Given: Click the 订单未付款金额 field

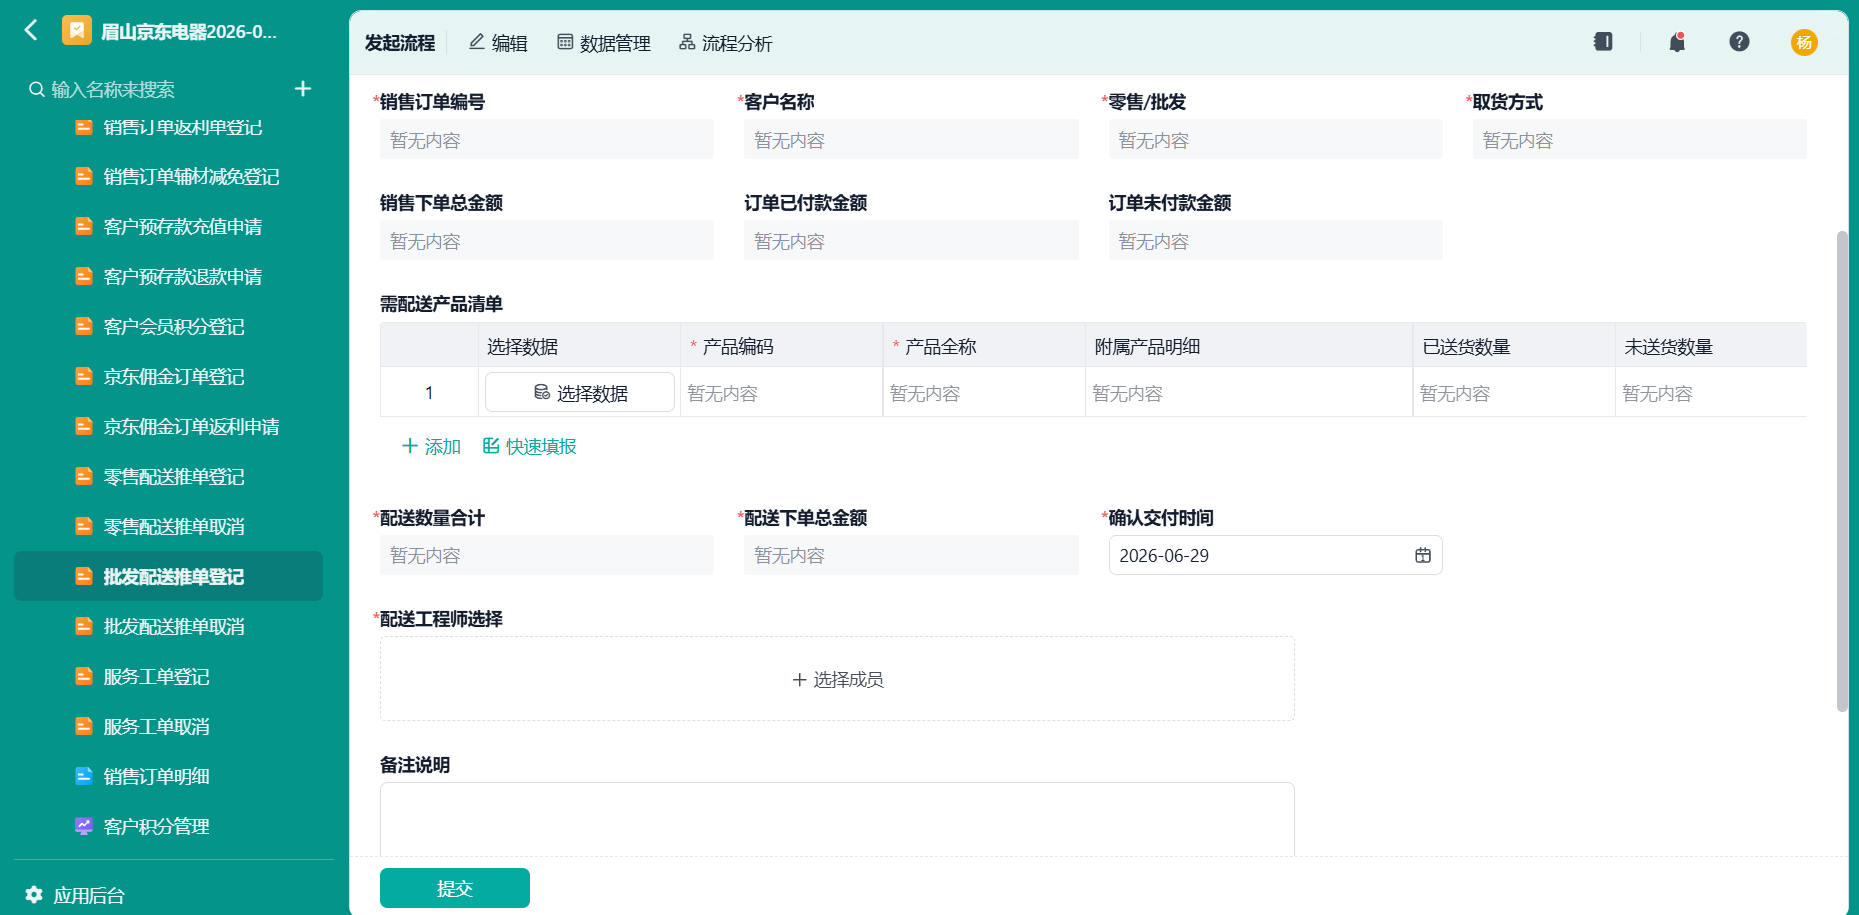Looking at the screenshot, I should [x=1276, y=241].
